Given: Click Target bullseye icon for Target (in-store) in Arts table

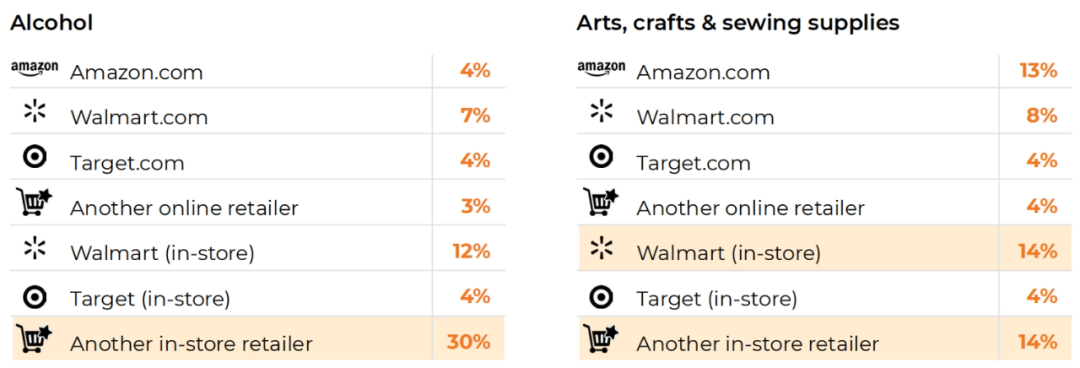Looking at the screenshot, I should [601, 295].
